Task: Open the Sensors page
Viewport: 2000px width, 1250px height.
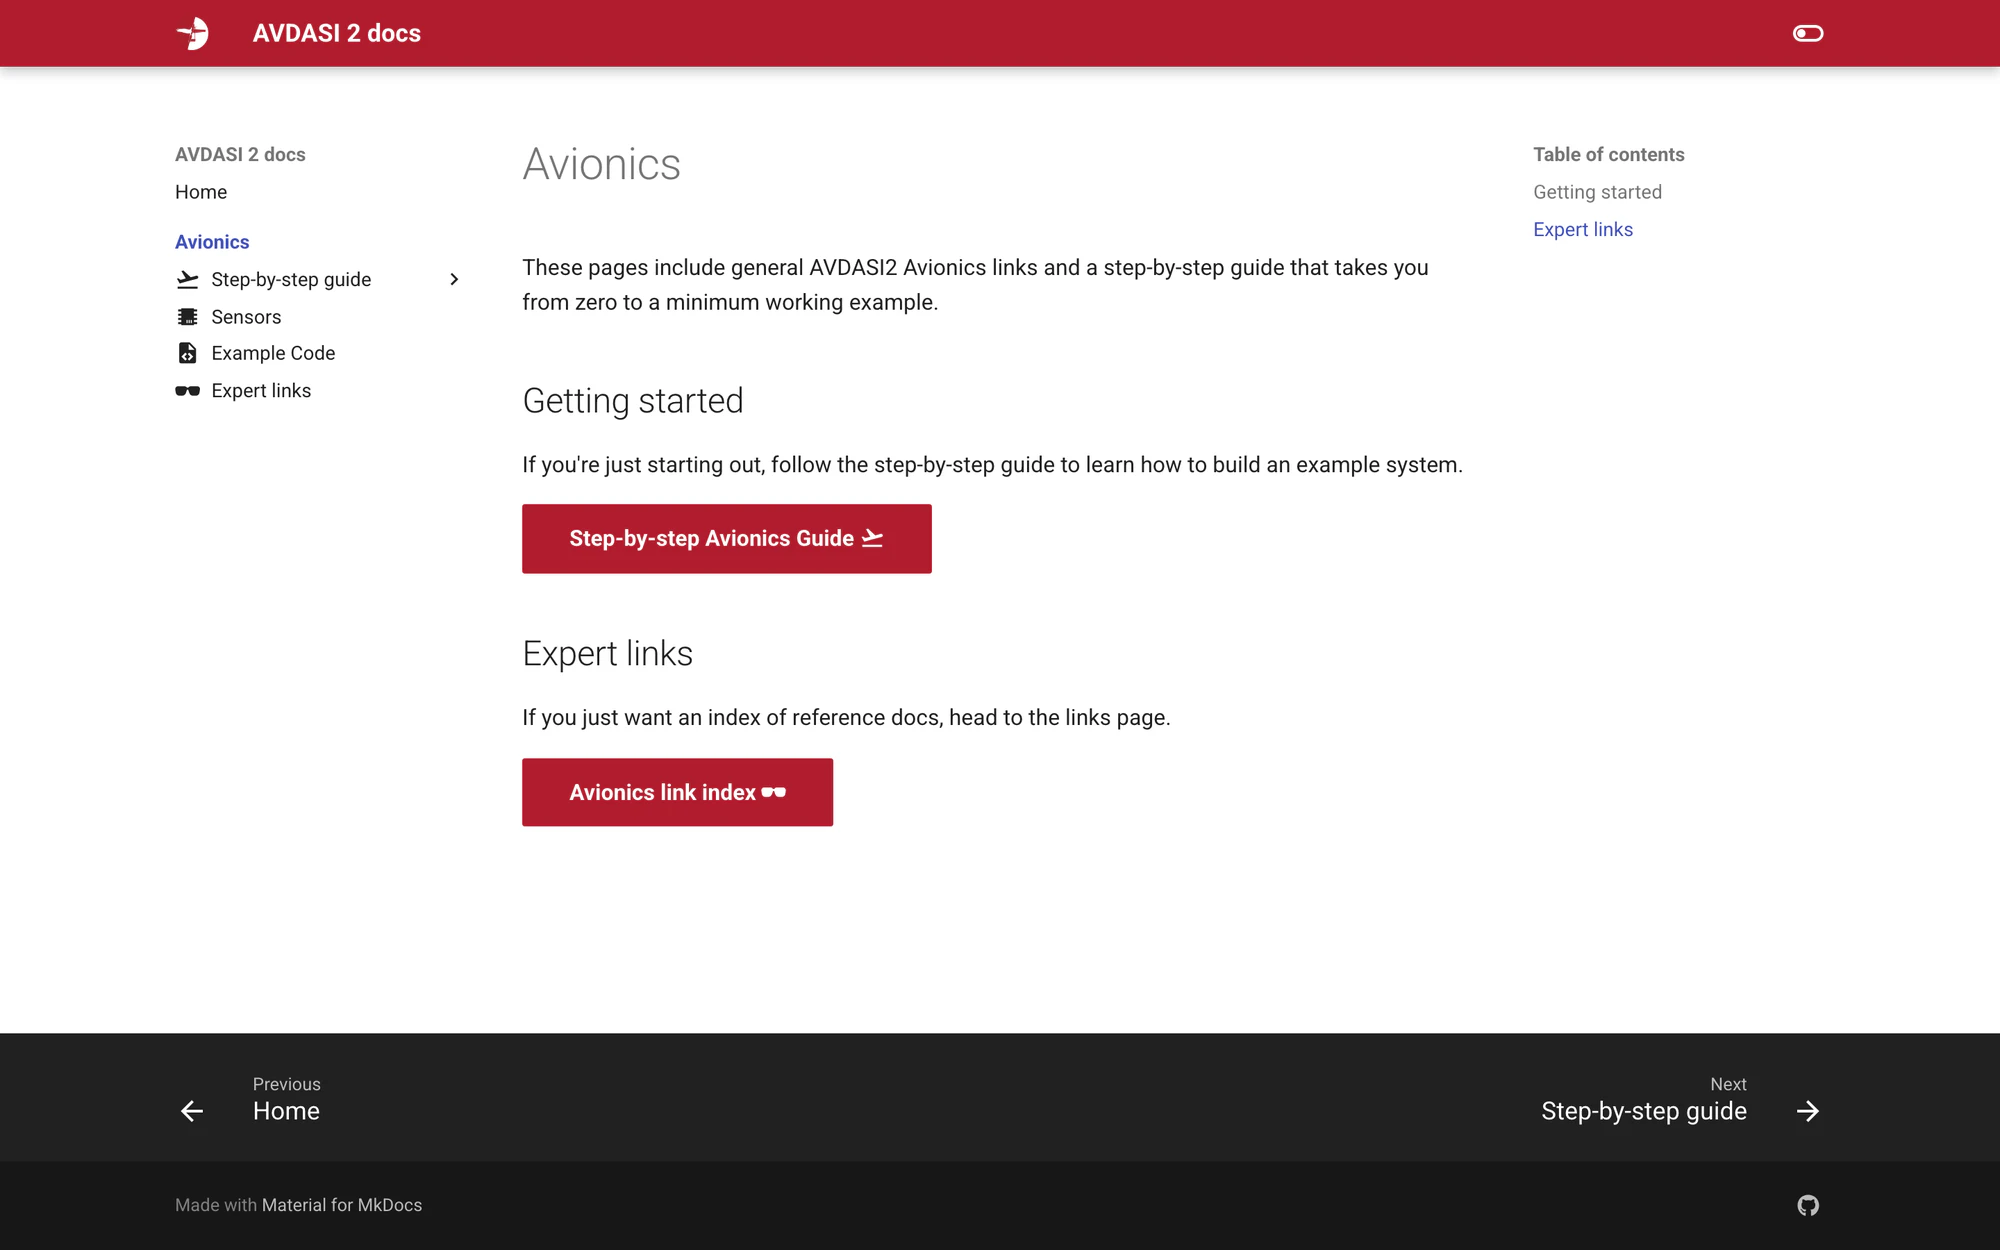Action: pos(246,317)
